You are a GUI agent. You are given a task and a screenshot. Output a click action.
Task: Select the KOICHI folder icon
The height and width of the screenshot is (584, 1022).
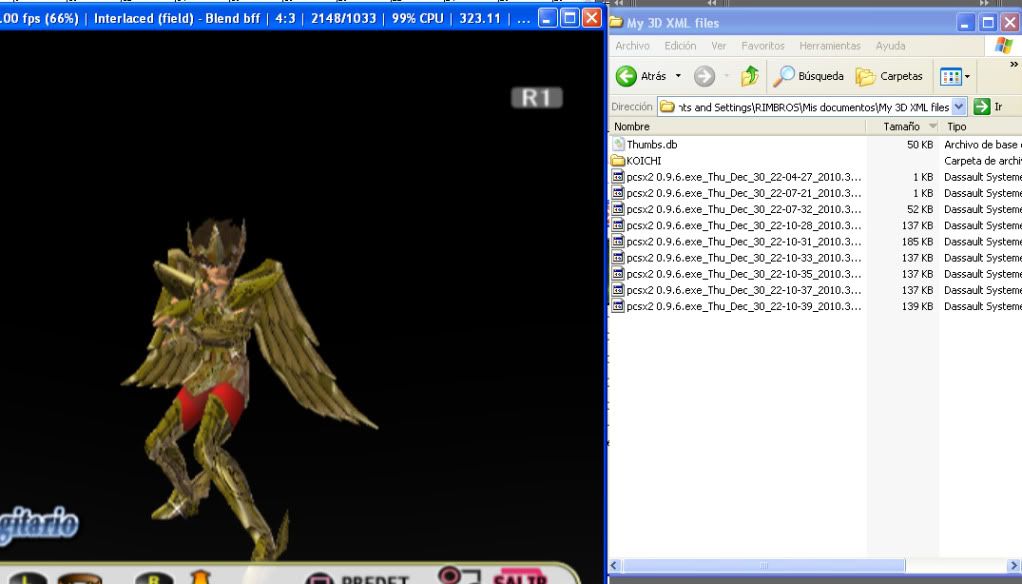(x=618, y=160)
